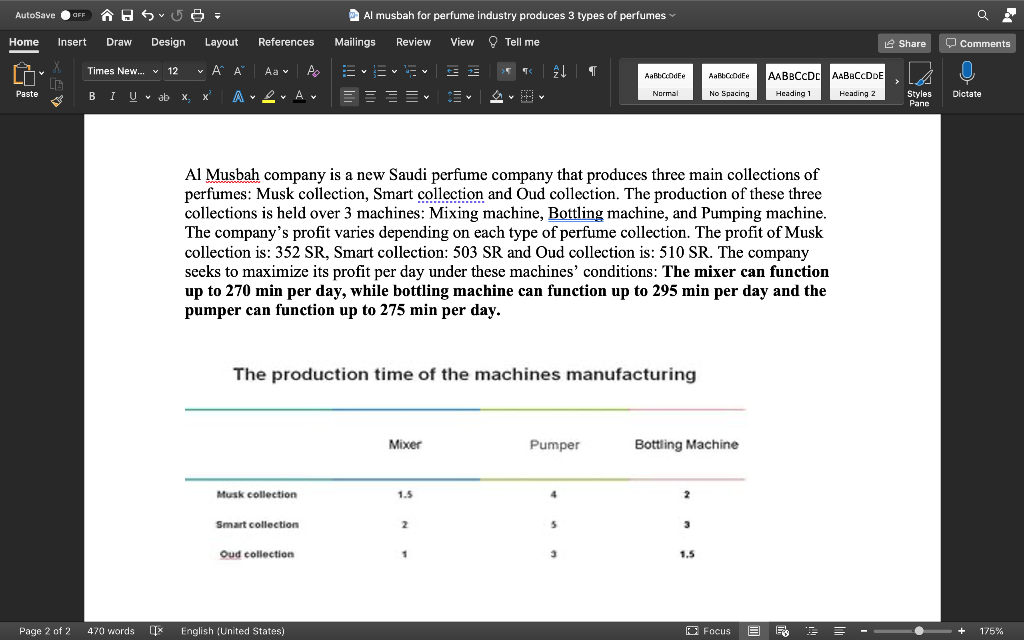Toggle the AutoSave switch
The width and height of the screenshot is (1024, 640).
pyautogui.click(x=74, y=15)
